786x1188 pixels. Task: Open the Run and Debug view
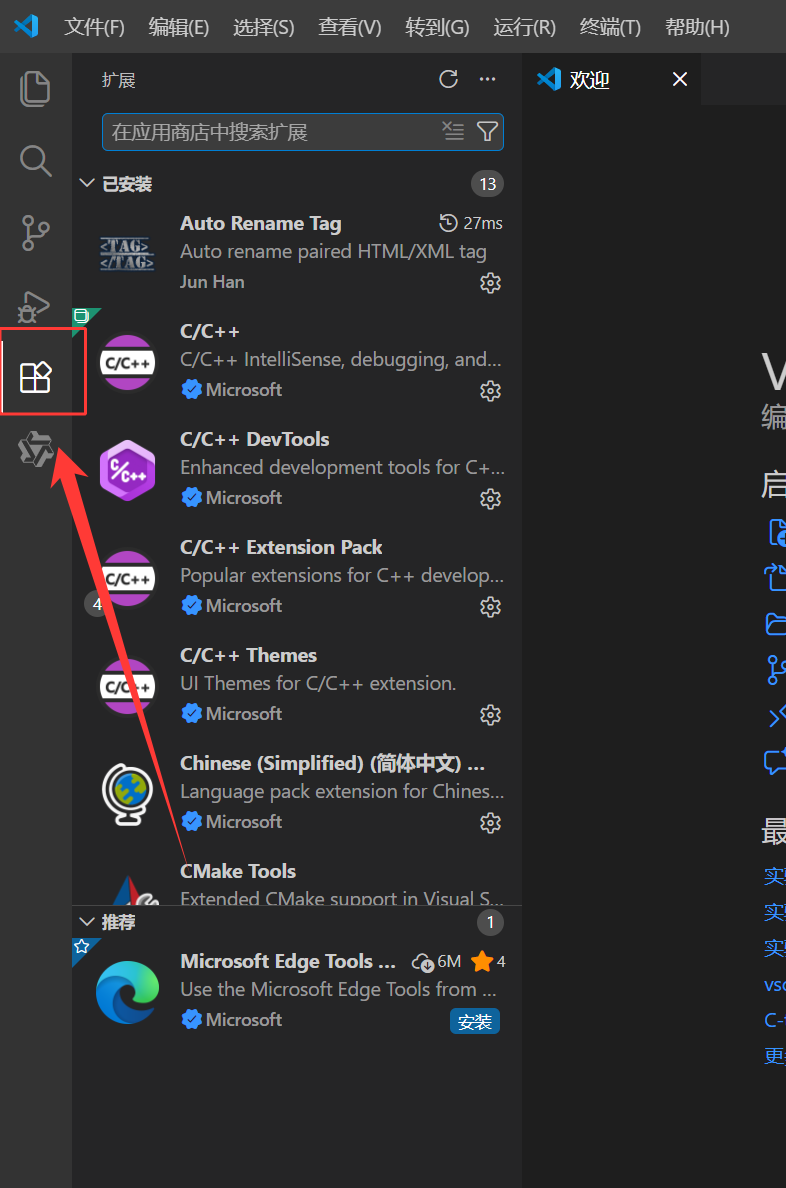(33, 307)
